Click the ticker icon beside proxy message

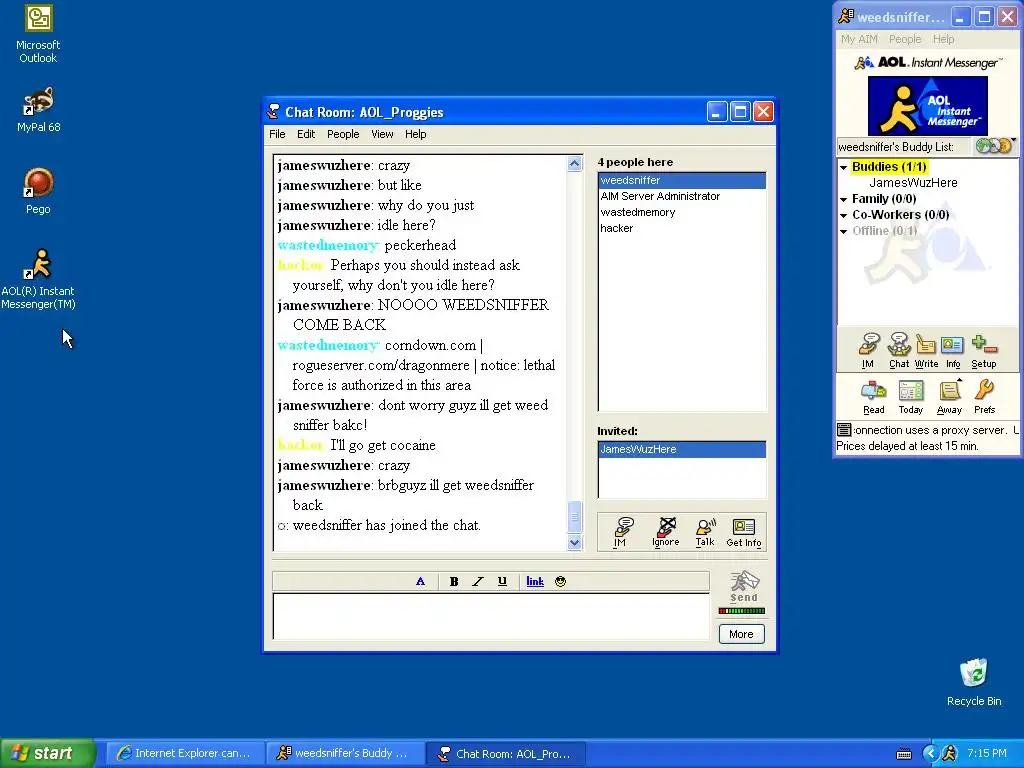pyautogui.click(x=844, y=430)
